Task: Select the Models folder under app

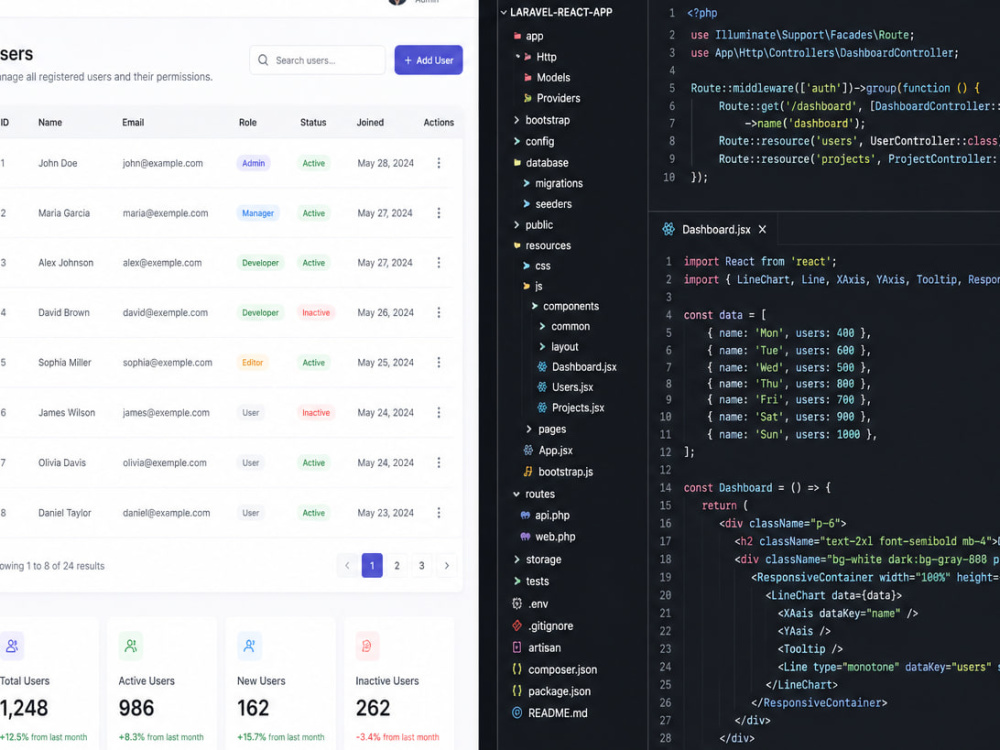Action: click(x=547, y=77)
